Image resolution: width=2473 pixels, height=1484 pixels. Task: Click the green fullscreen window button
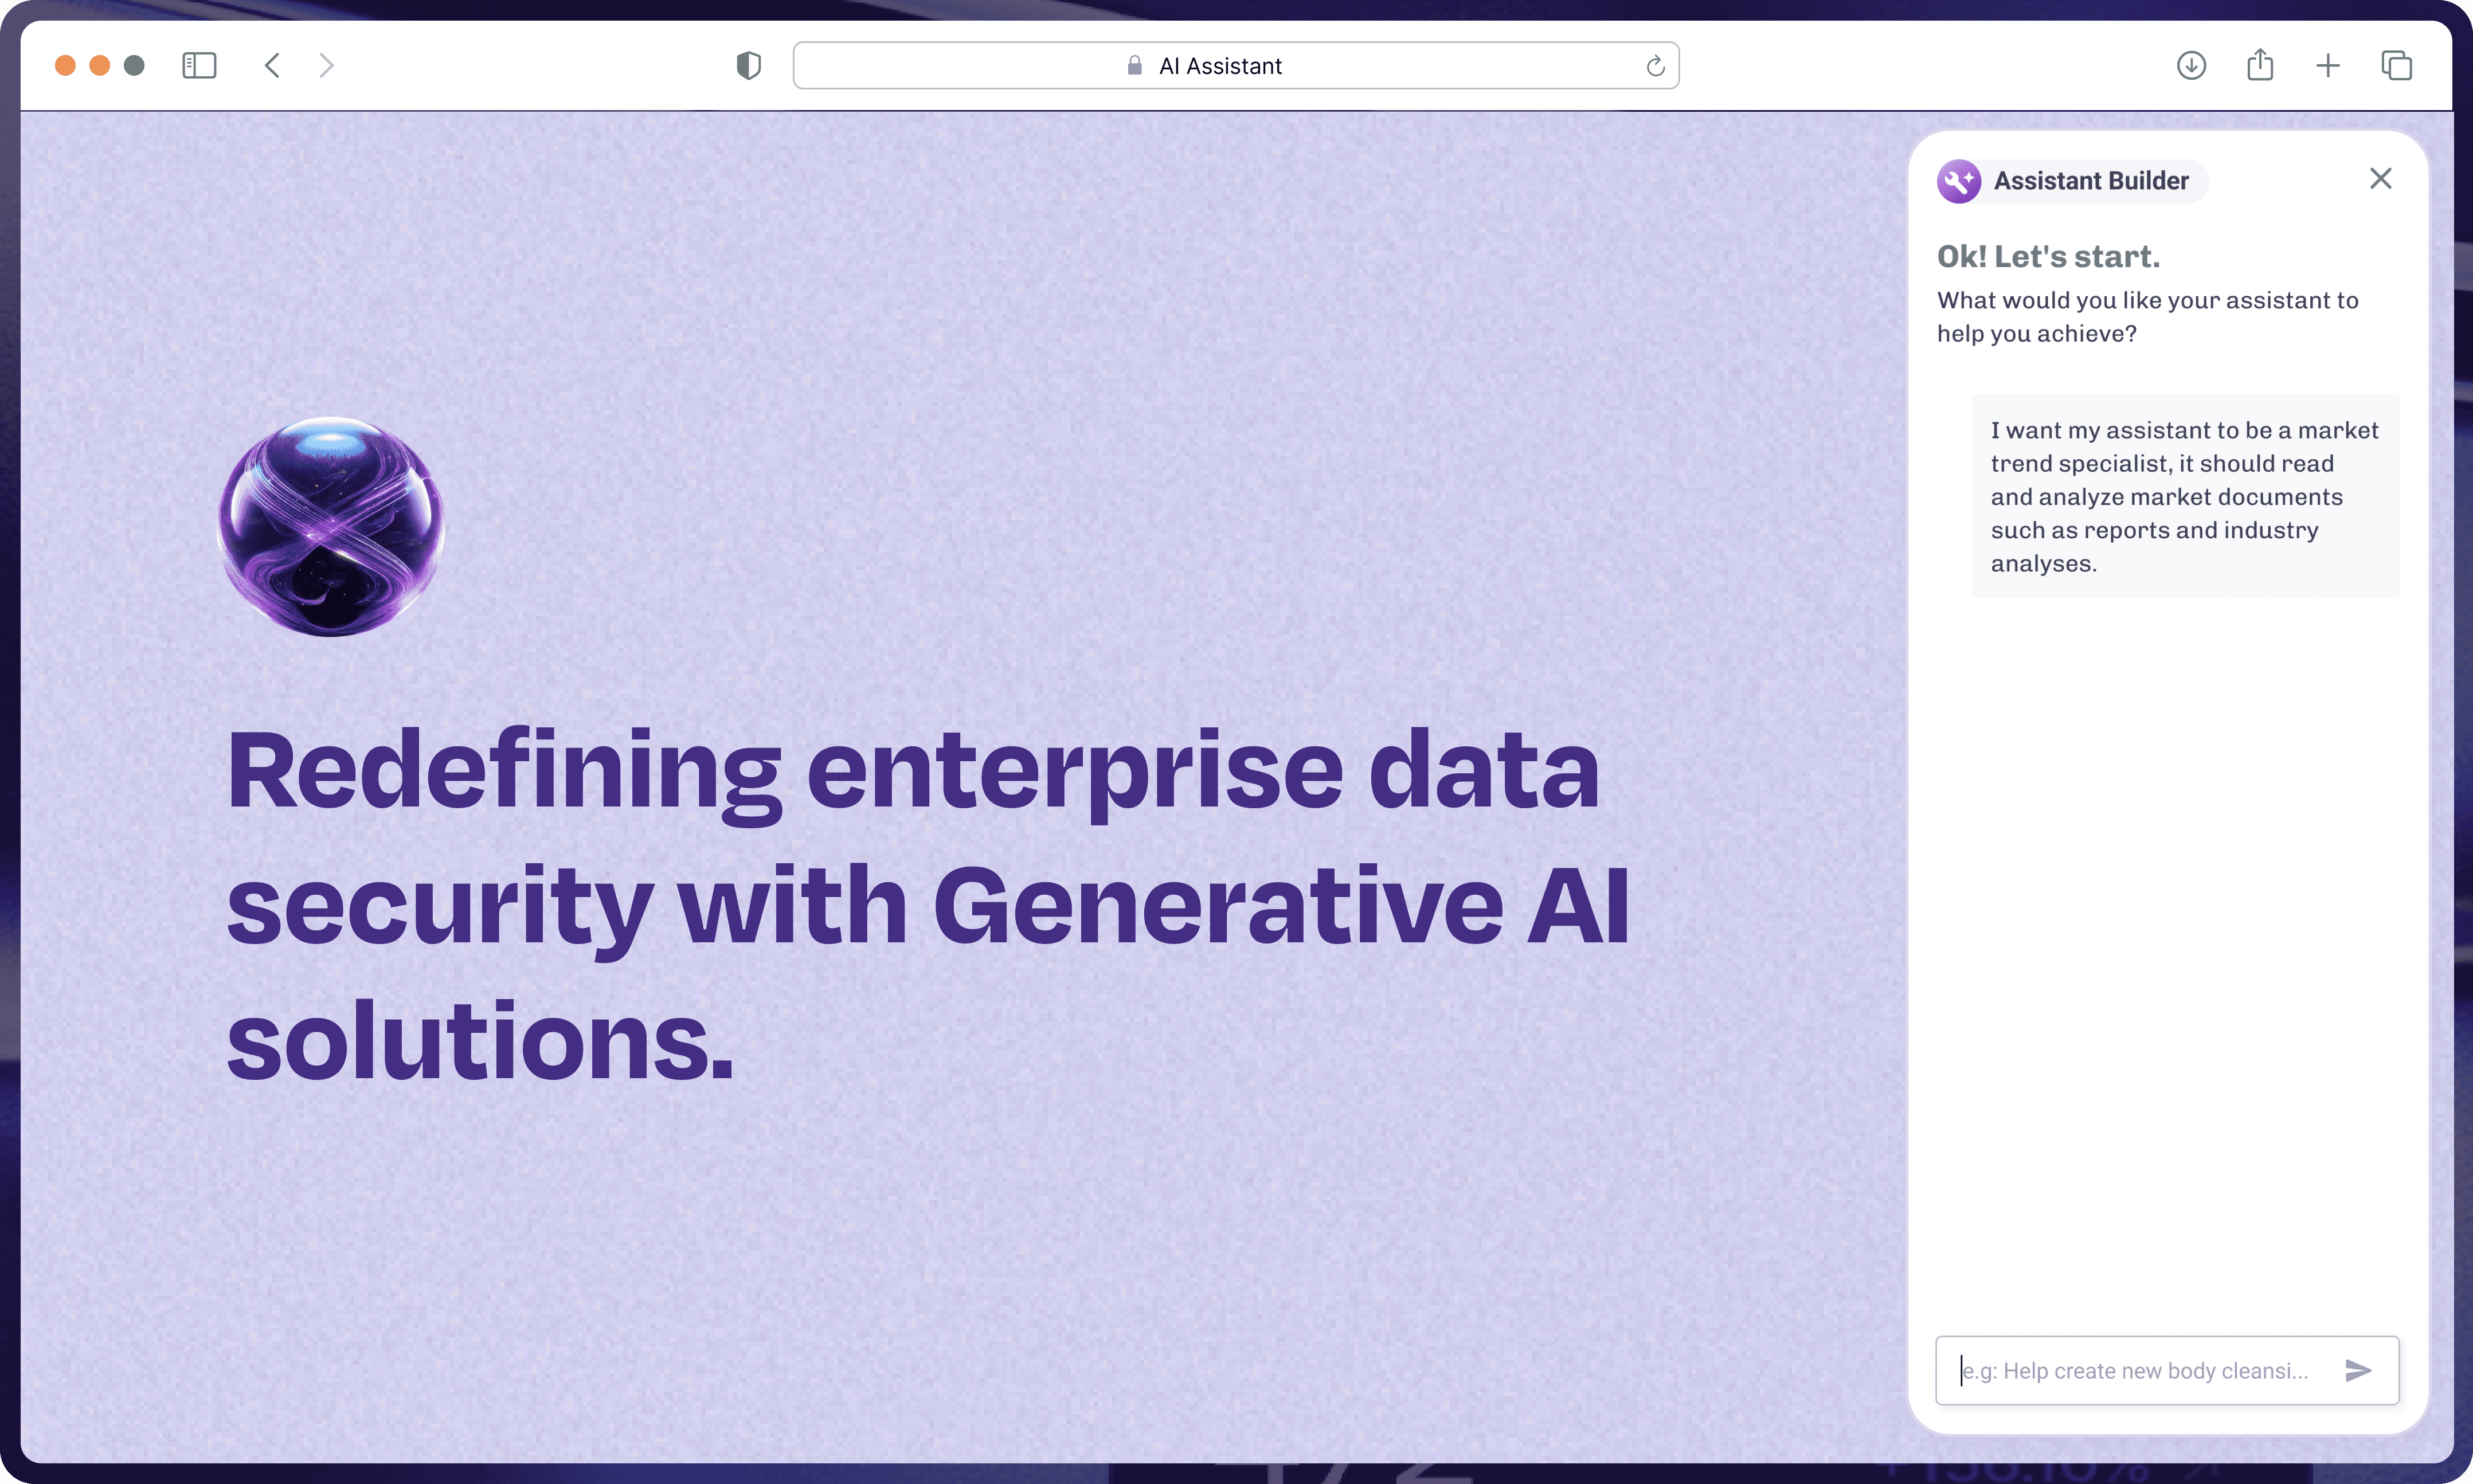[x=134, y=66]
